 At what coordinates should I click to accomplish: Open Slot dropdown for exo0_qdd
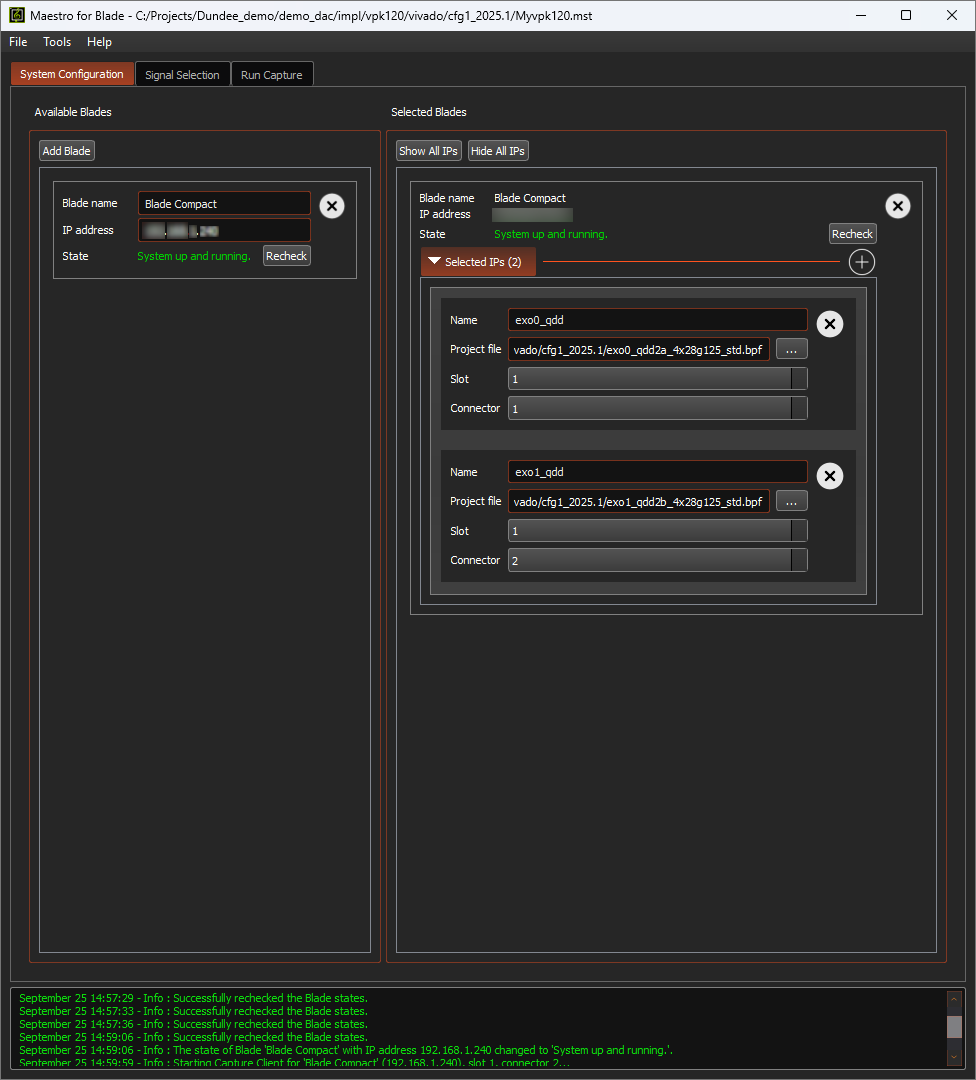point(658,379)
